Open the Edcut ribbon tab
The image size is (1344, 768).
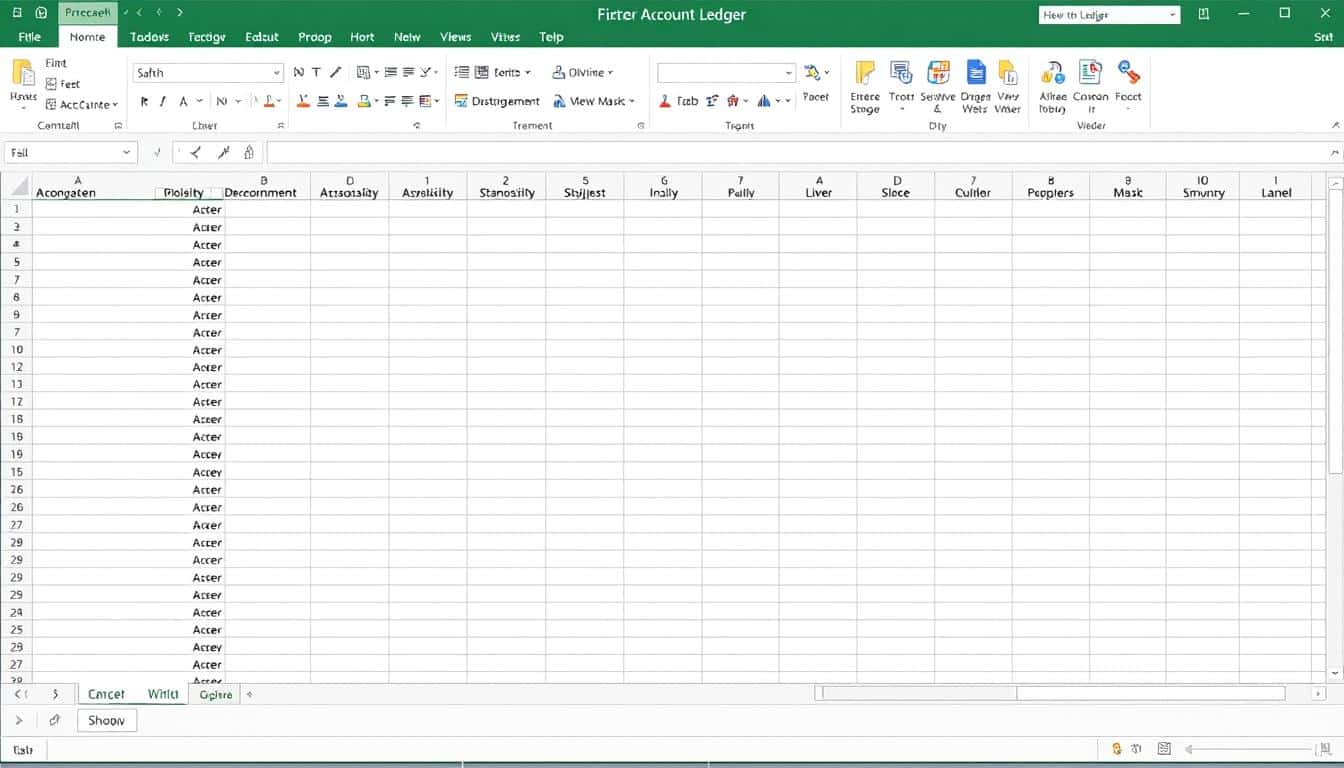coord(262,37)
